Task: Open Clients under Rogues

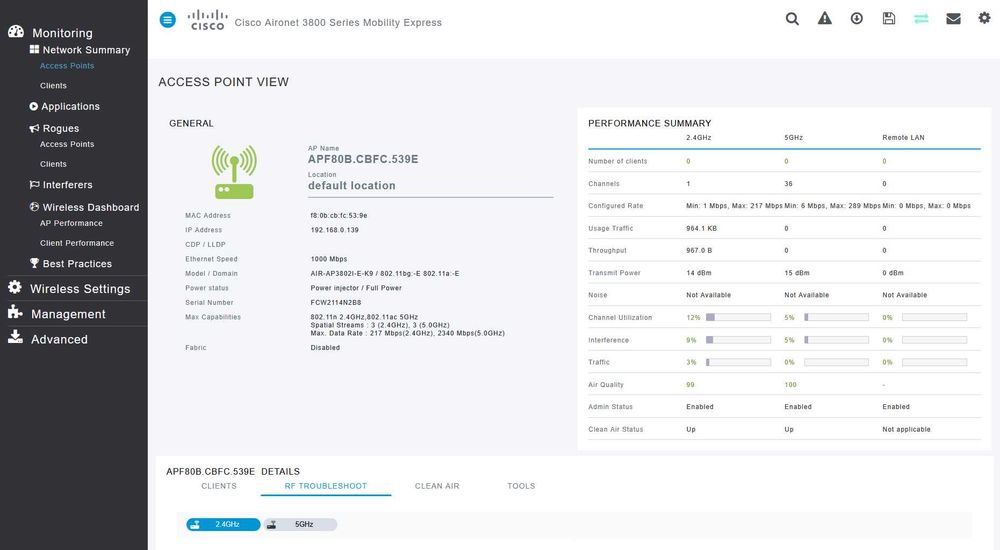Action: (53, 164)
